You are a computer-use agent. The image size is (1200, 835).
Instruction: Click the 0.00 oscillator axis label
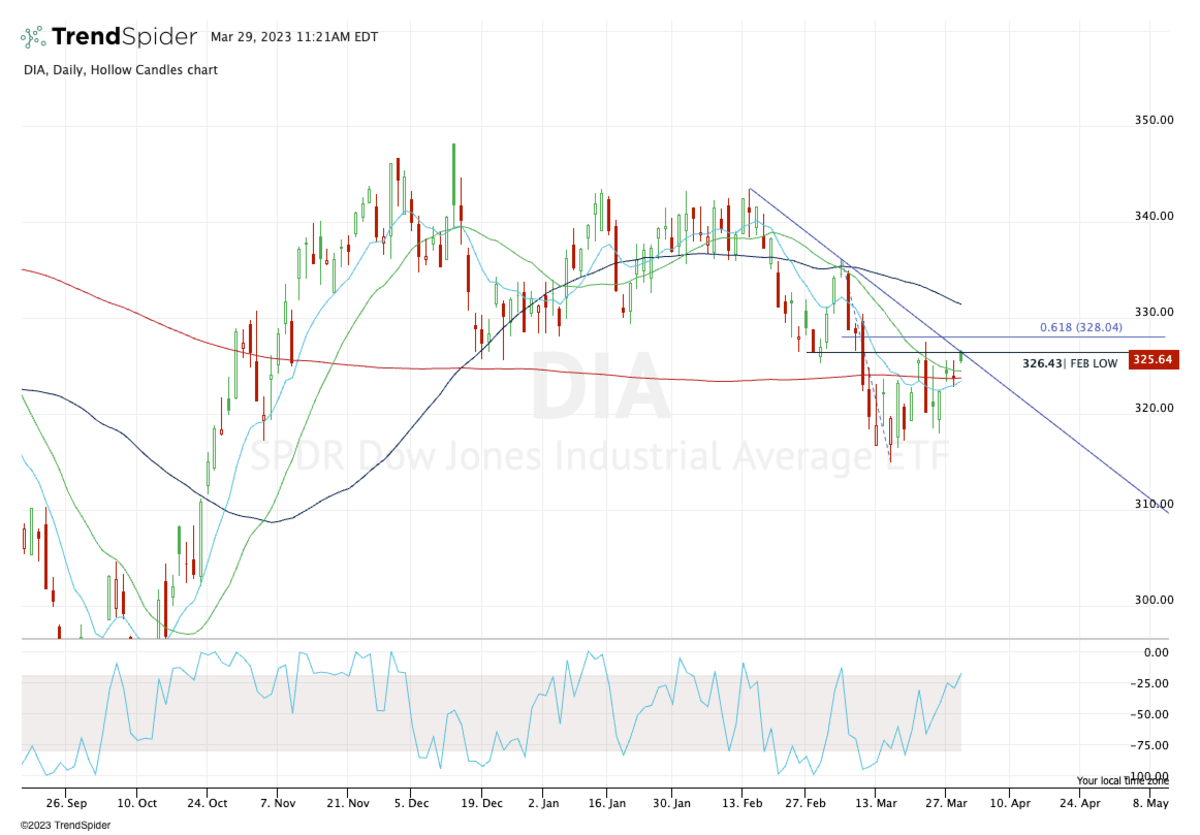pyautogui.click(x=1156, y=653)
